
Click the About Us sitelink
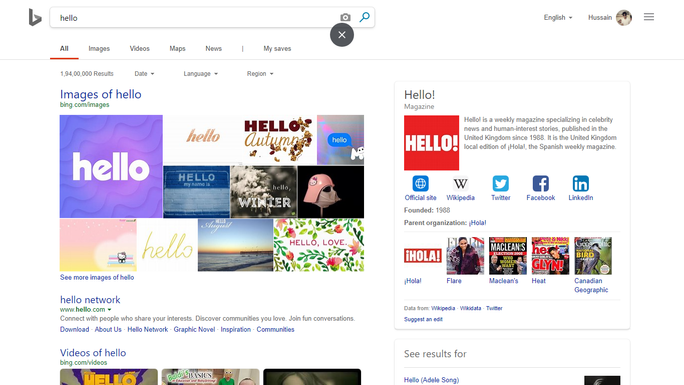[x=108, y=329]
